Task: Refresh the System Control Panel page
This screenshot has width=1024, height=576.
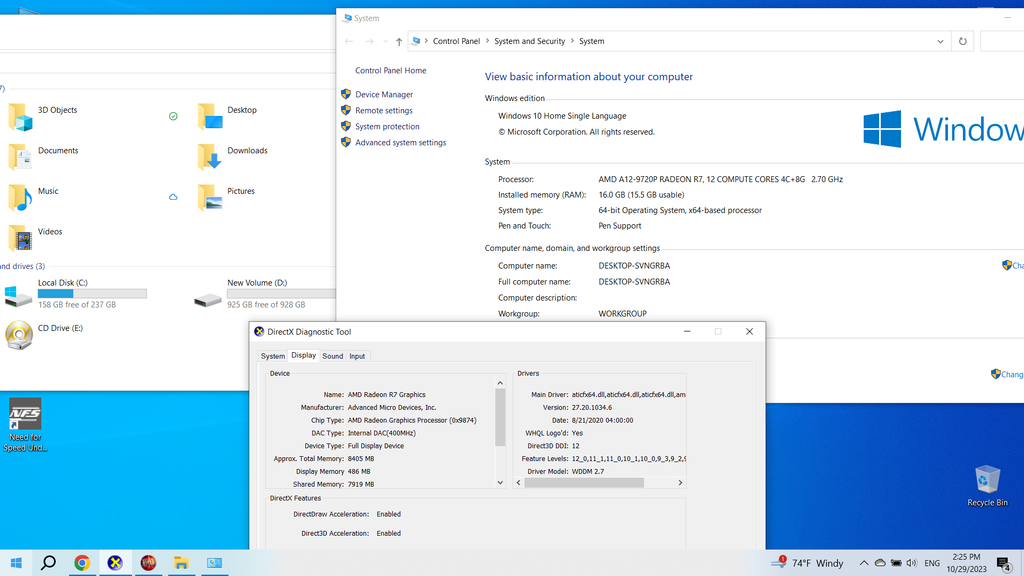Action: (x=963, y=41)
